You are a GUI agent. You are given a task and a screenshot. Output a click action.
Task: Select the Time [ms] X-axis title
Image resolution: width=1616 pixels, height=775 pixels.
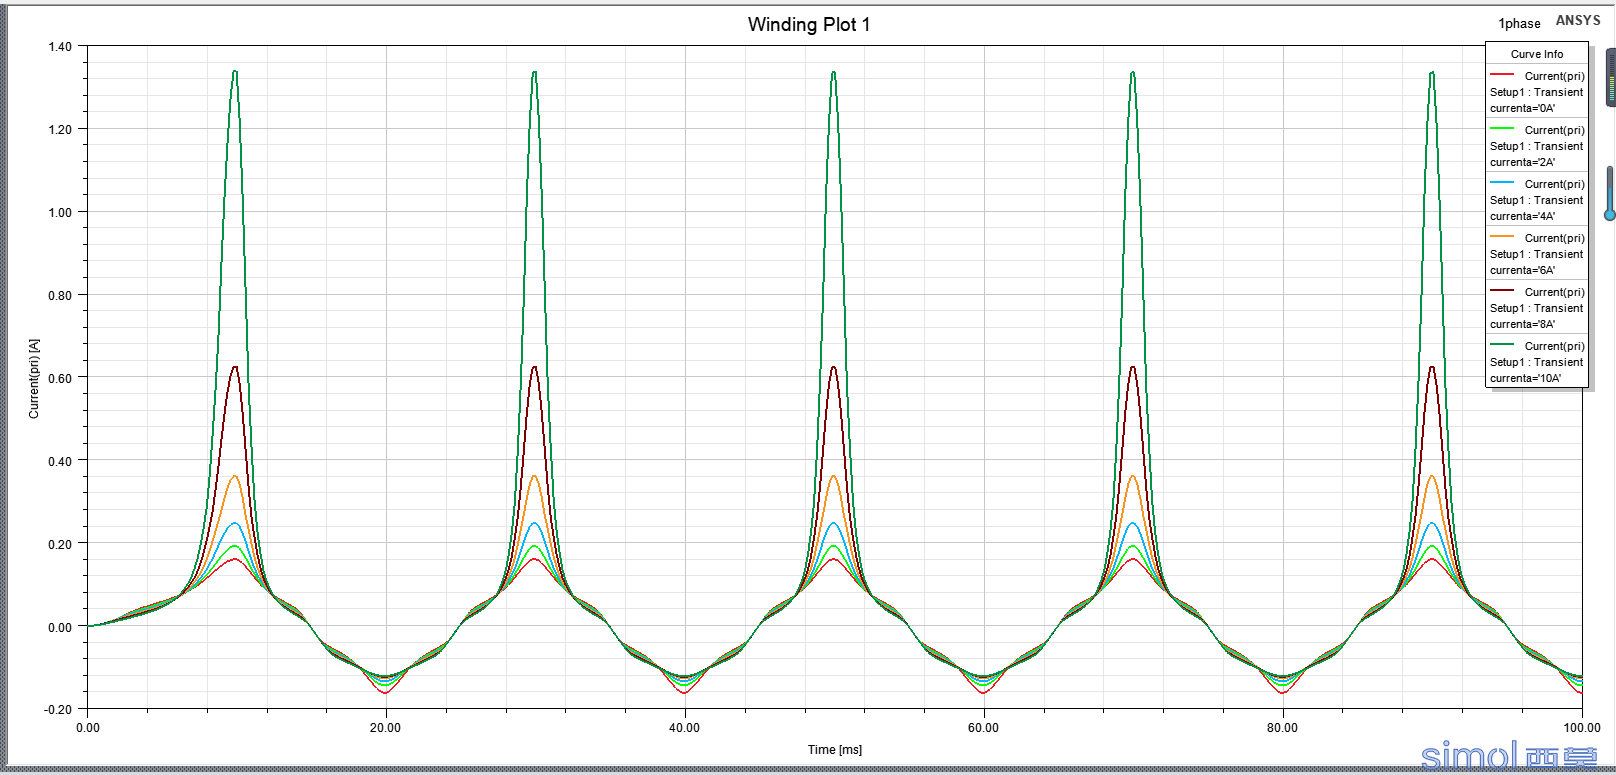835,750
